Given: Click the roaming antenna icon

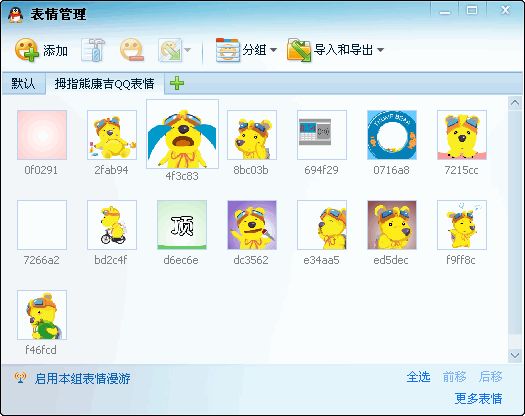Looking at the screenshot, I should pos(20,378).
